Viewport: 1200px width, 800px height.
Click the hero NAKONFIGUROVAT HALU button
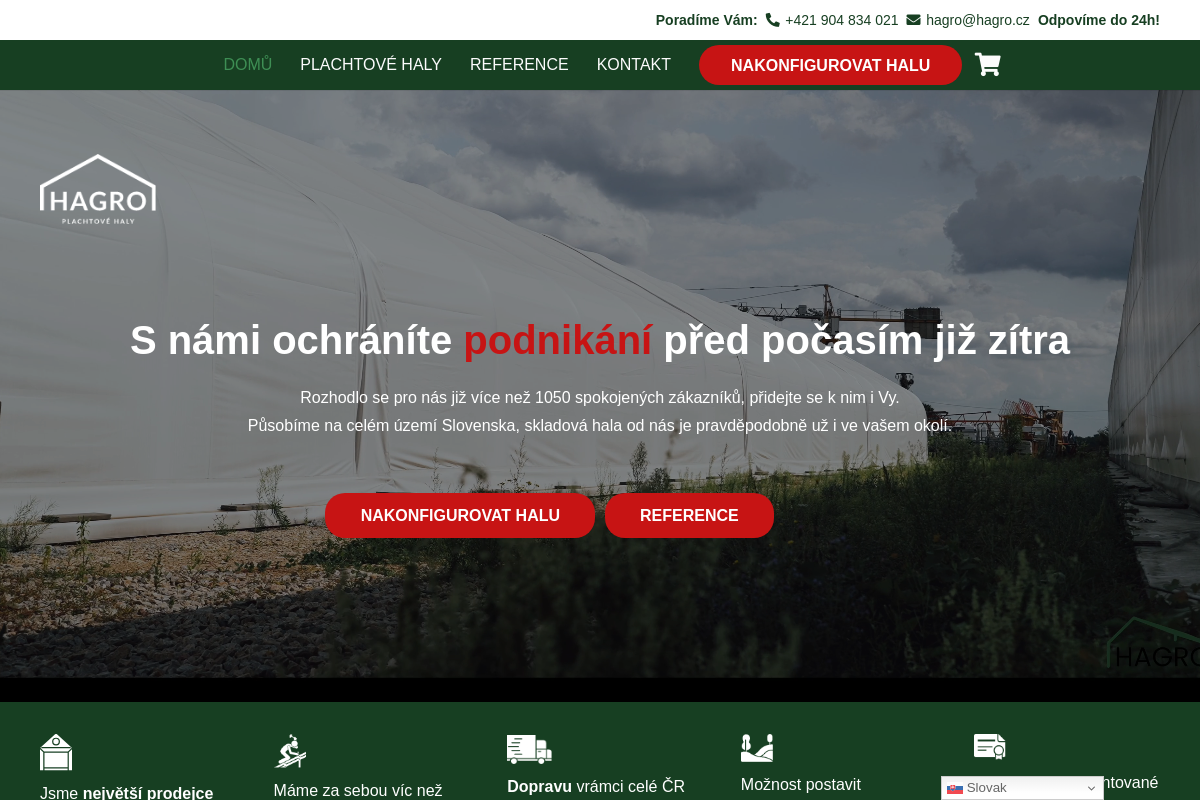tap(460, 516)
